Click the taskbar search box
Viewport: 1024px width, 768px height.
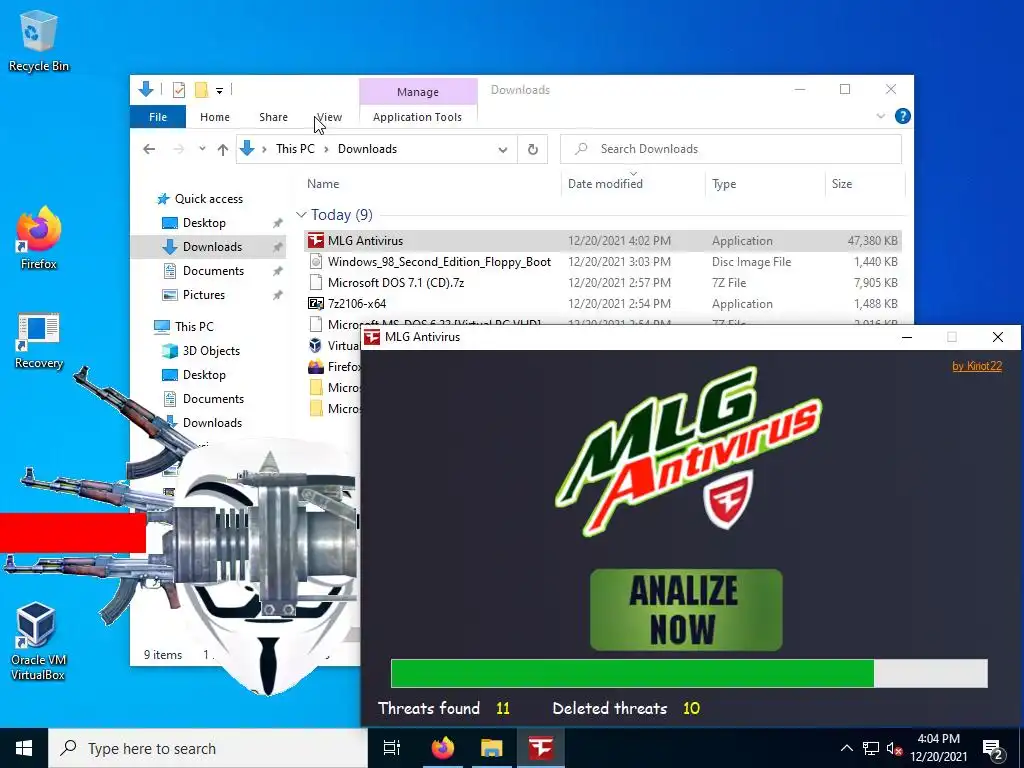(x=208, y=748)
